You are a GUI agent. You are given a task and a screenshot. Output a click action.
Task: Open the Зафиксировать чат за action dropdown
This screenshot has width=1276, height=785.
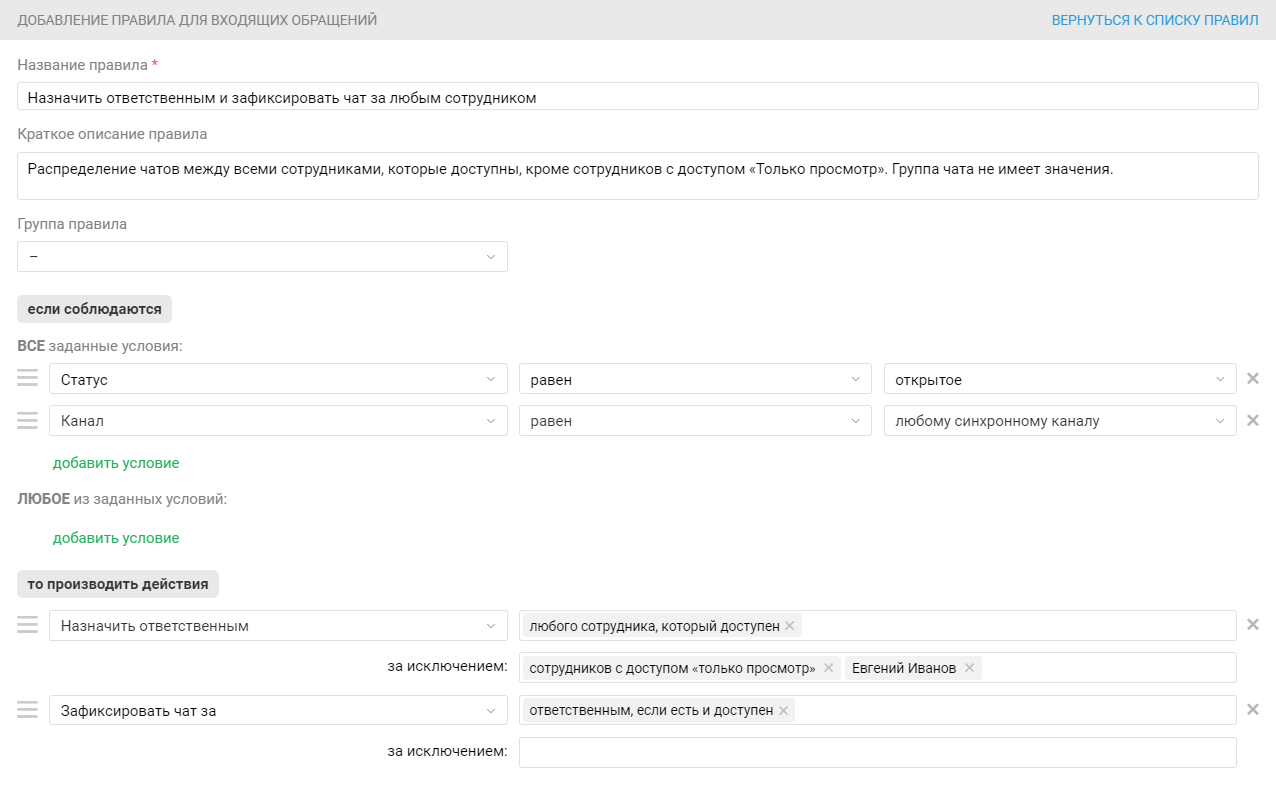coord(278,711)
